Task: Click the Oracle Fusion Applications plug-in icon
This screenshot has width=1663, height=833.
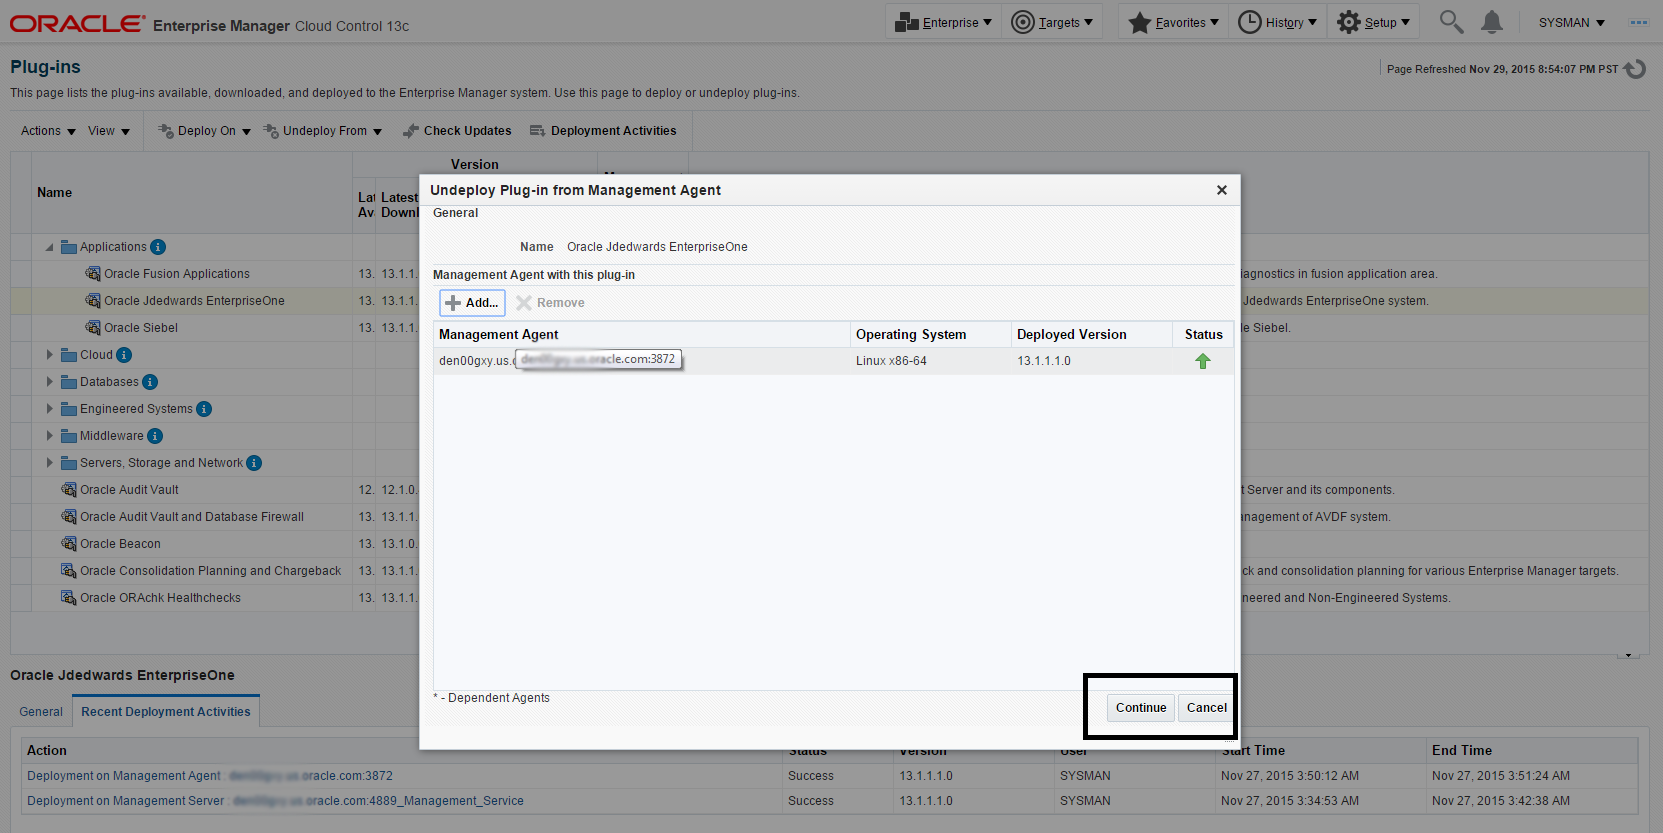Action: [93, 274]
